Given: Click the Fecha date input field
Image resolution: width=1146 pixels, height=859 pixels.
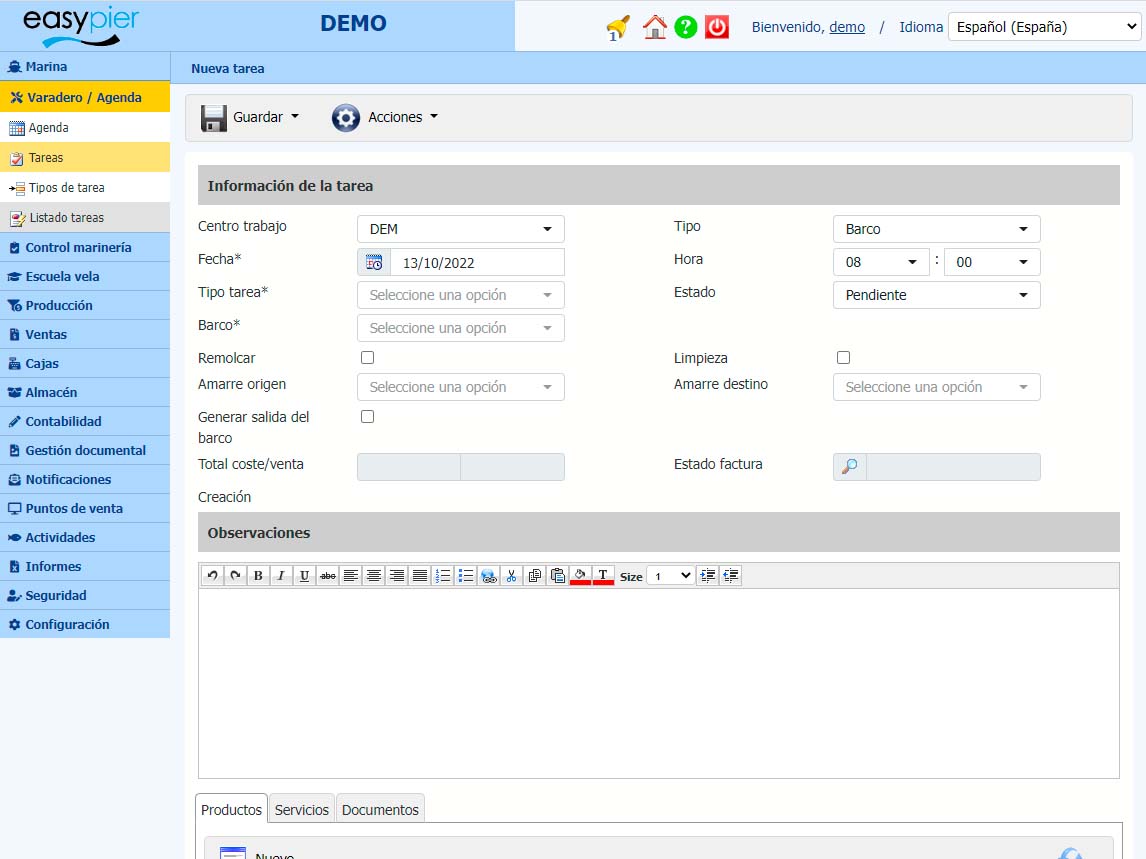Looking at the screenshot, I should point(477,262).
